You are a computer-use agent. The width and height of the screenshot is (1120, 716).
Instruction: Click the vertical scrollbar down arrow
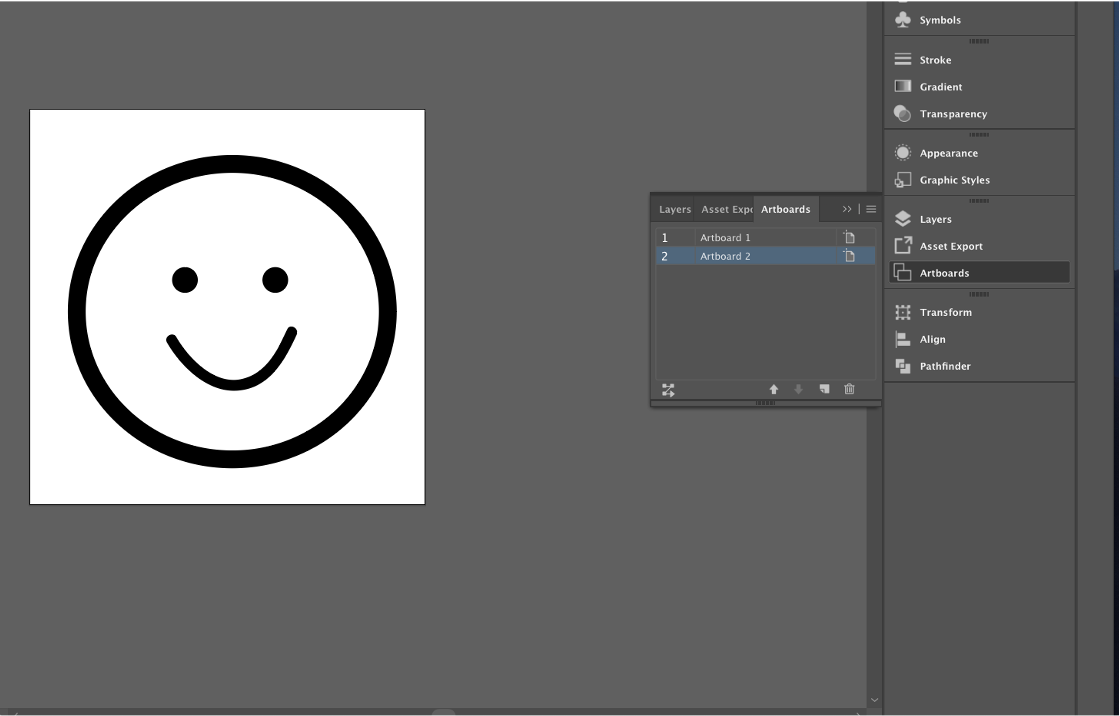coord(874,700)
